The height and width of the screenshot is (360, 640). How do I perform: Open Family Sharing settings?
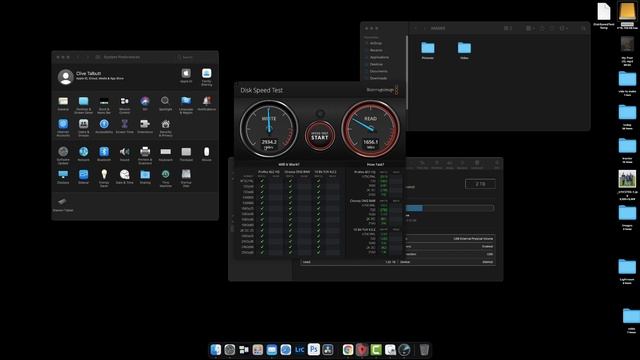tap(207, 77)
